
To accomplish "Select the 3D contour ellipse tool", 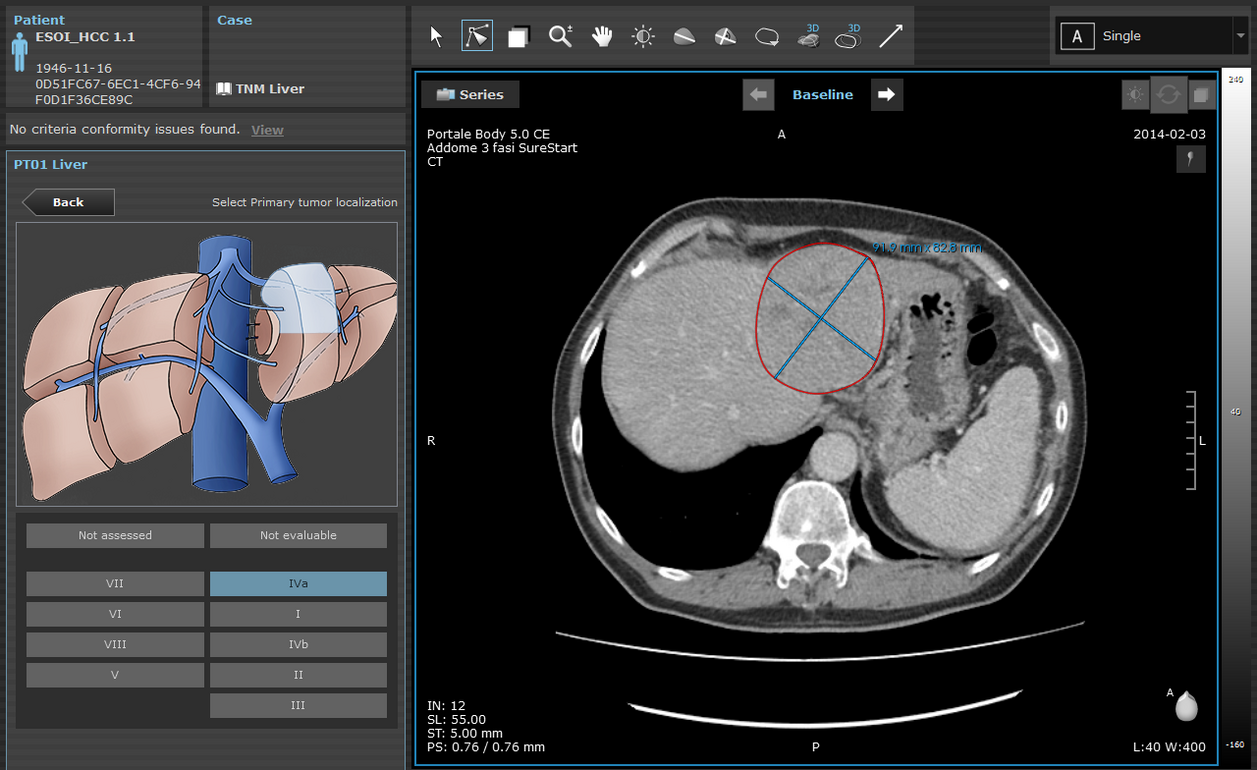I will coord(848,37).
